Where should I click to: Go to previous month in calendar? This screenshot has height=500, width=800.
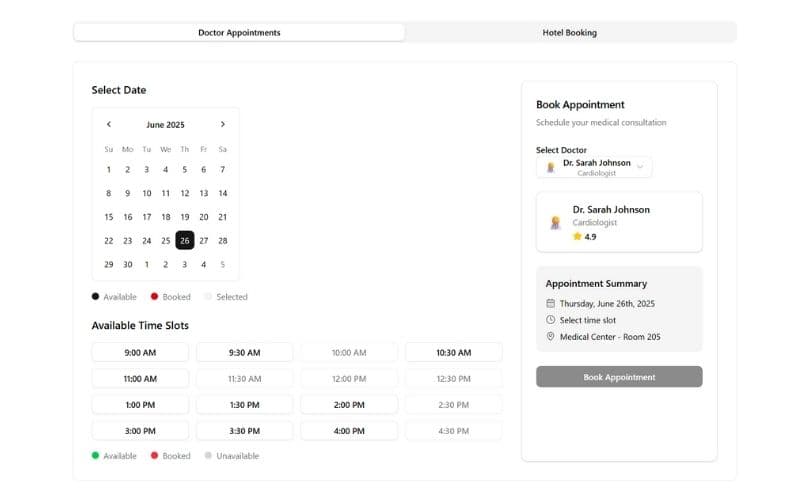[109, 124]
